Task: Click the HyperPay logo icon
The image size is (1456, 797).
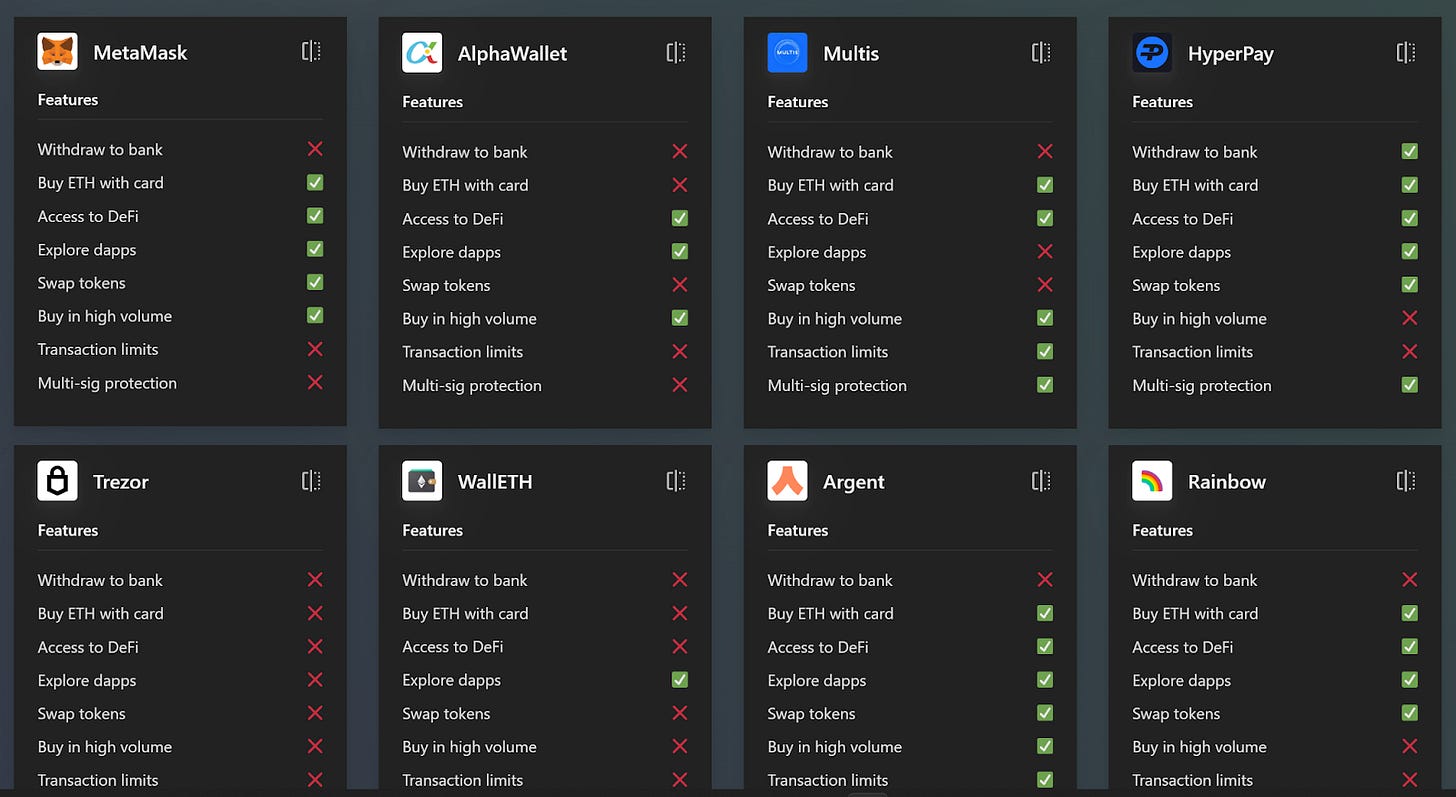Action: (x=1152, y=53)
